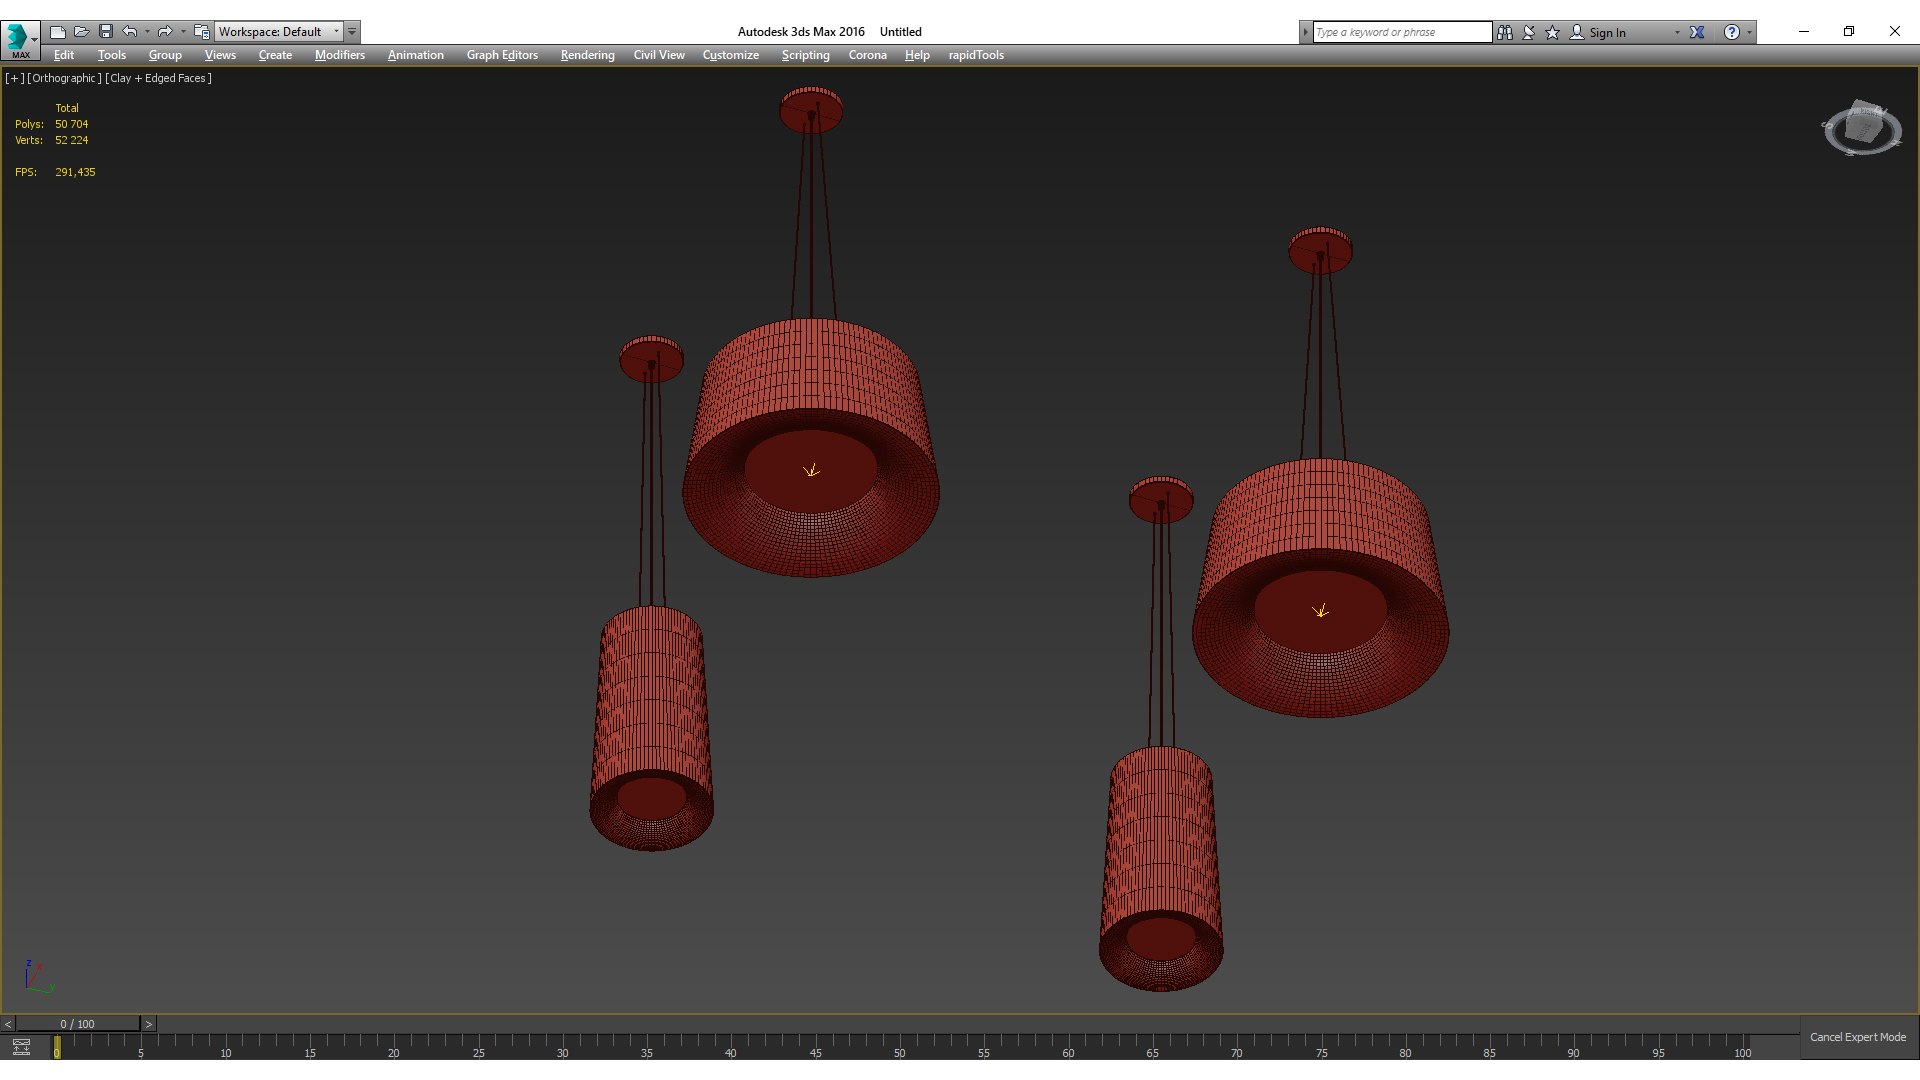Click the Open File folder icon
This screenshot has height=1080, width=1920.
[82, 32]
